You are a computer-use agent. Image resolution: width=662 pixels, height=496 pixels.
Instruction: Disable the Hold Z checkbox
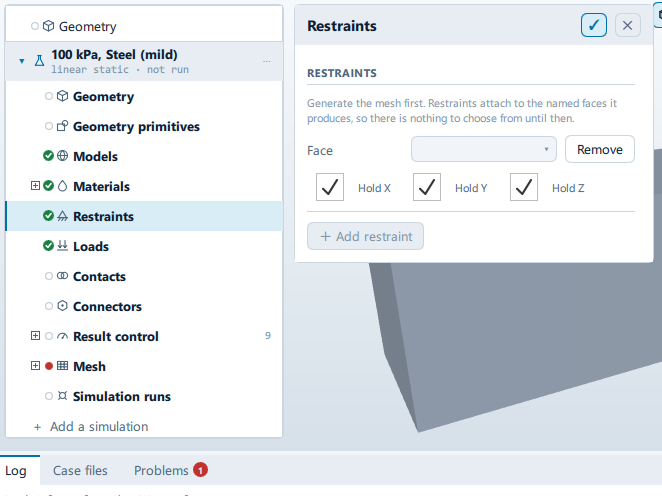pyautogui.click(x=524, y=187)
